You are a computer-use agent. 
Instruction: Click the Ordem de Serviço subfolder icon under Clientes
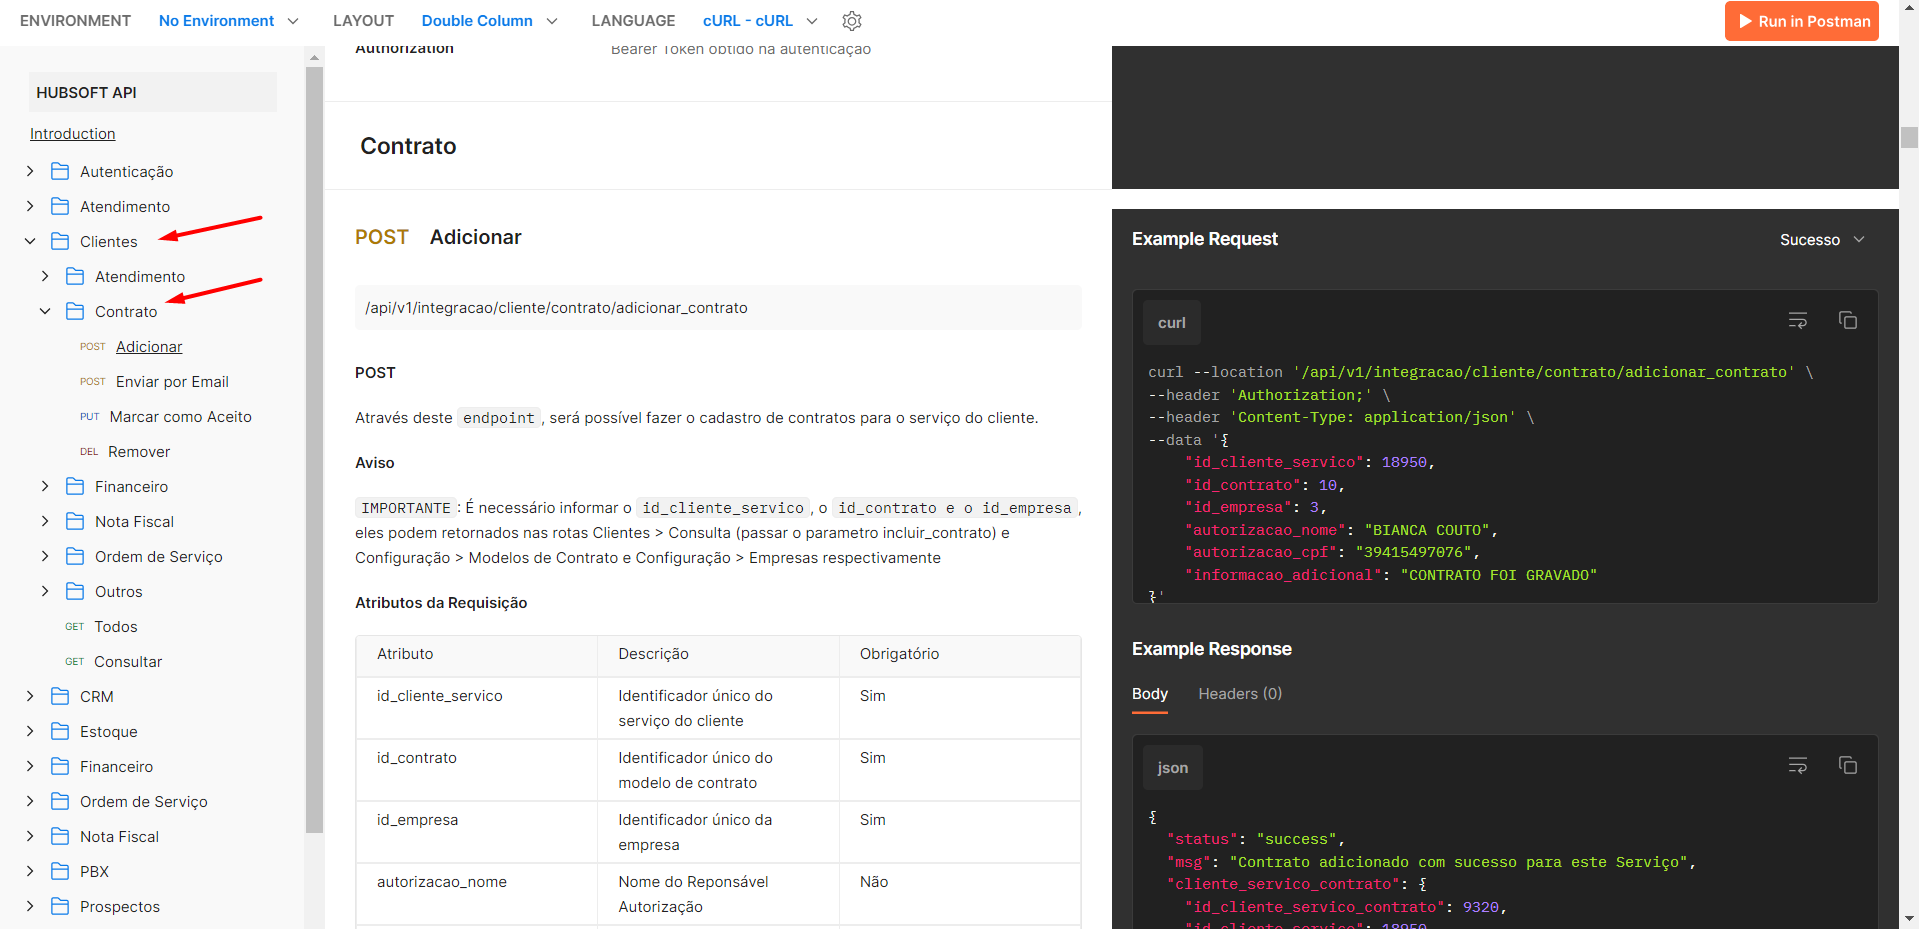(x=75, y=556)
